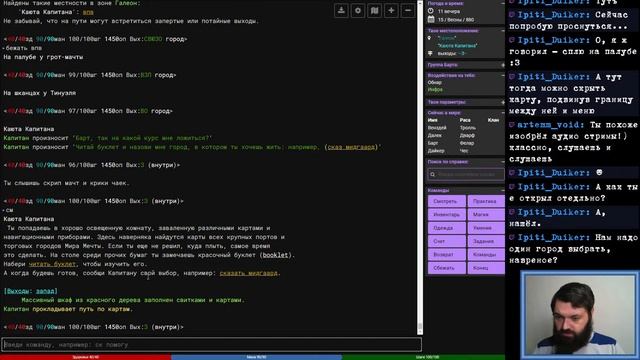Click the webcam video thumbnail

[x=580, y=314]
